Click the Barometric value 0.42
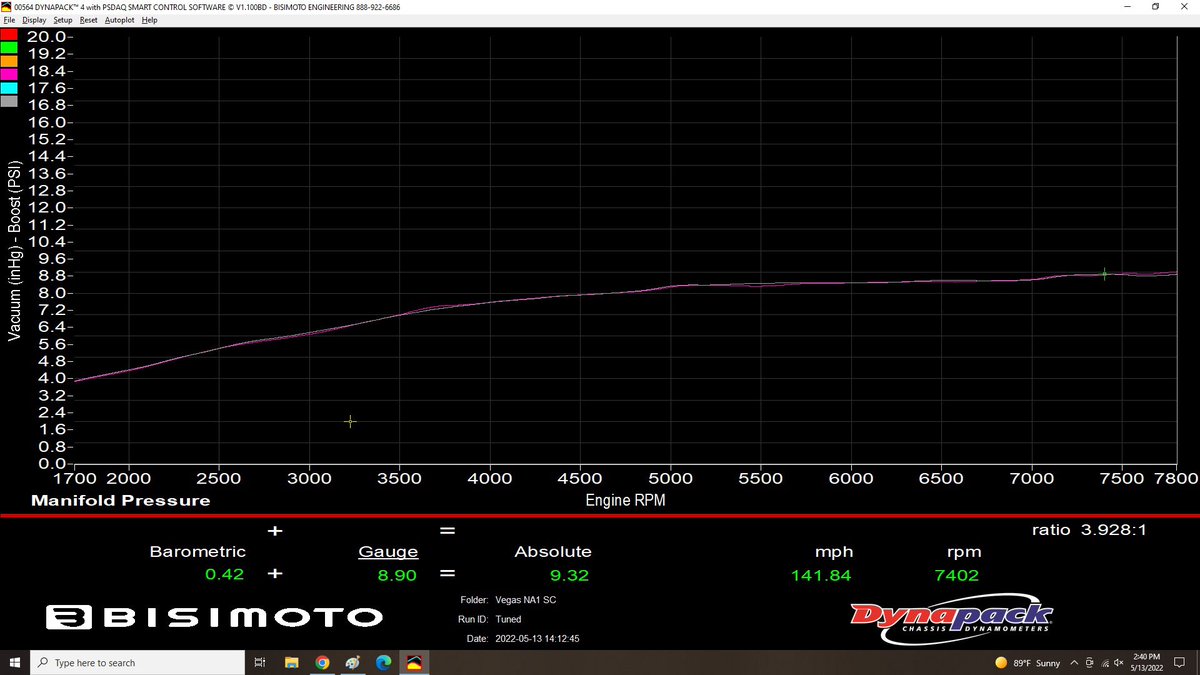 click(x=224, y=574)
